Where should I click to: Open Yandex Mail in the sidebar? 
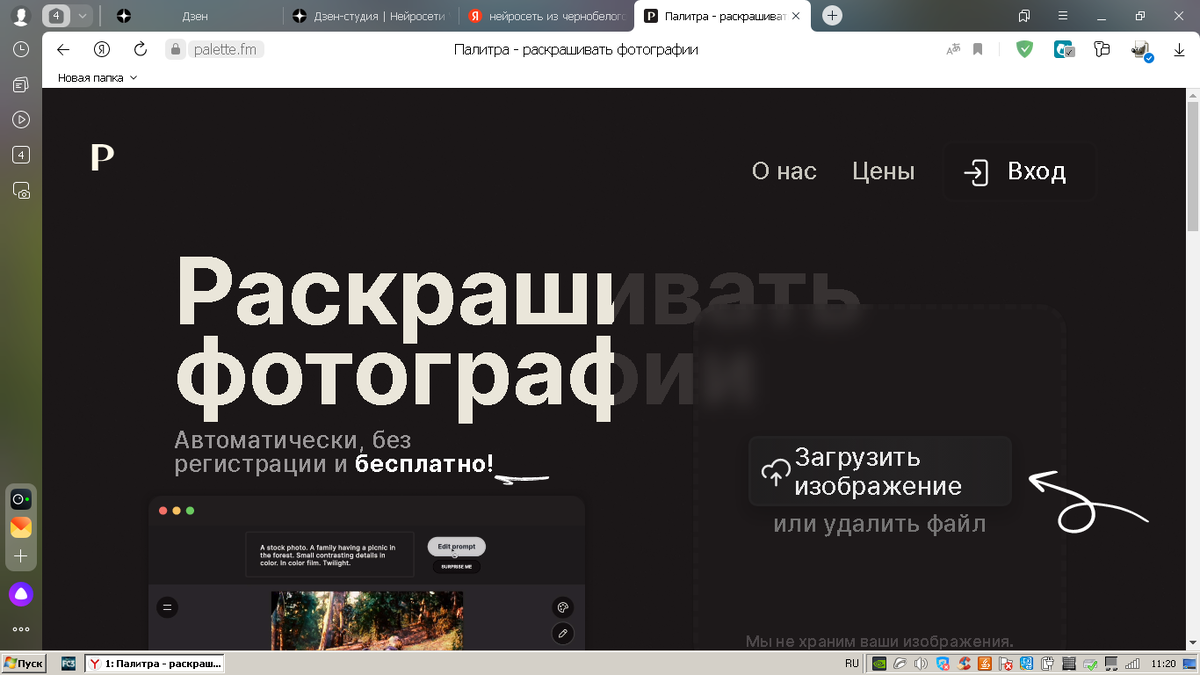(21, 527)
